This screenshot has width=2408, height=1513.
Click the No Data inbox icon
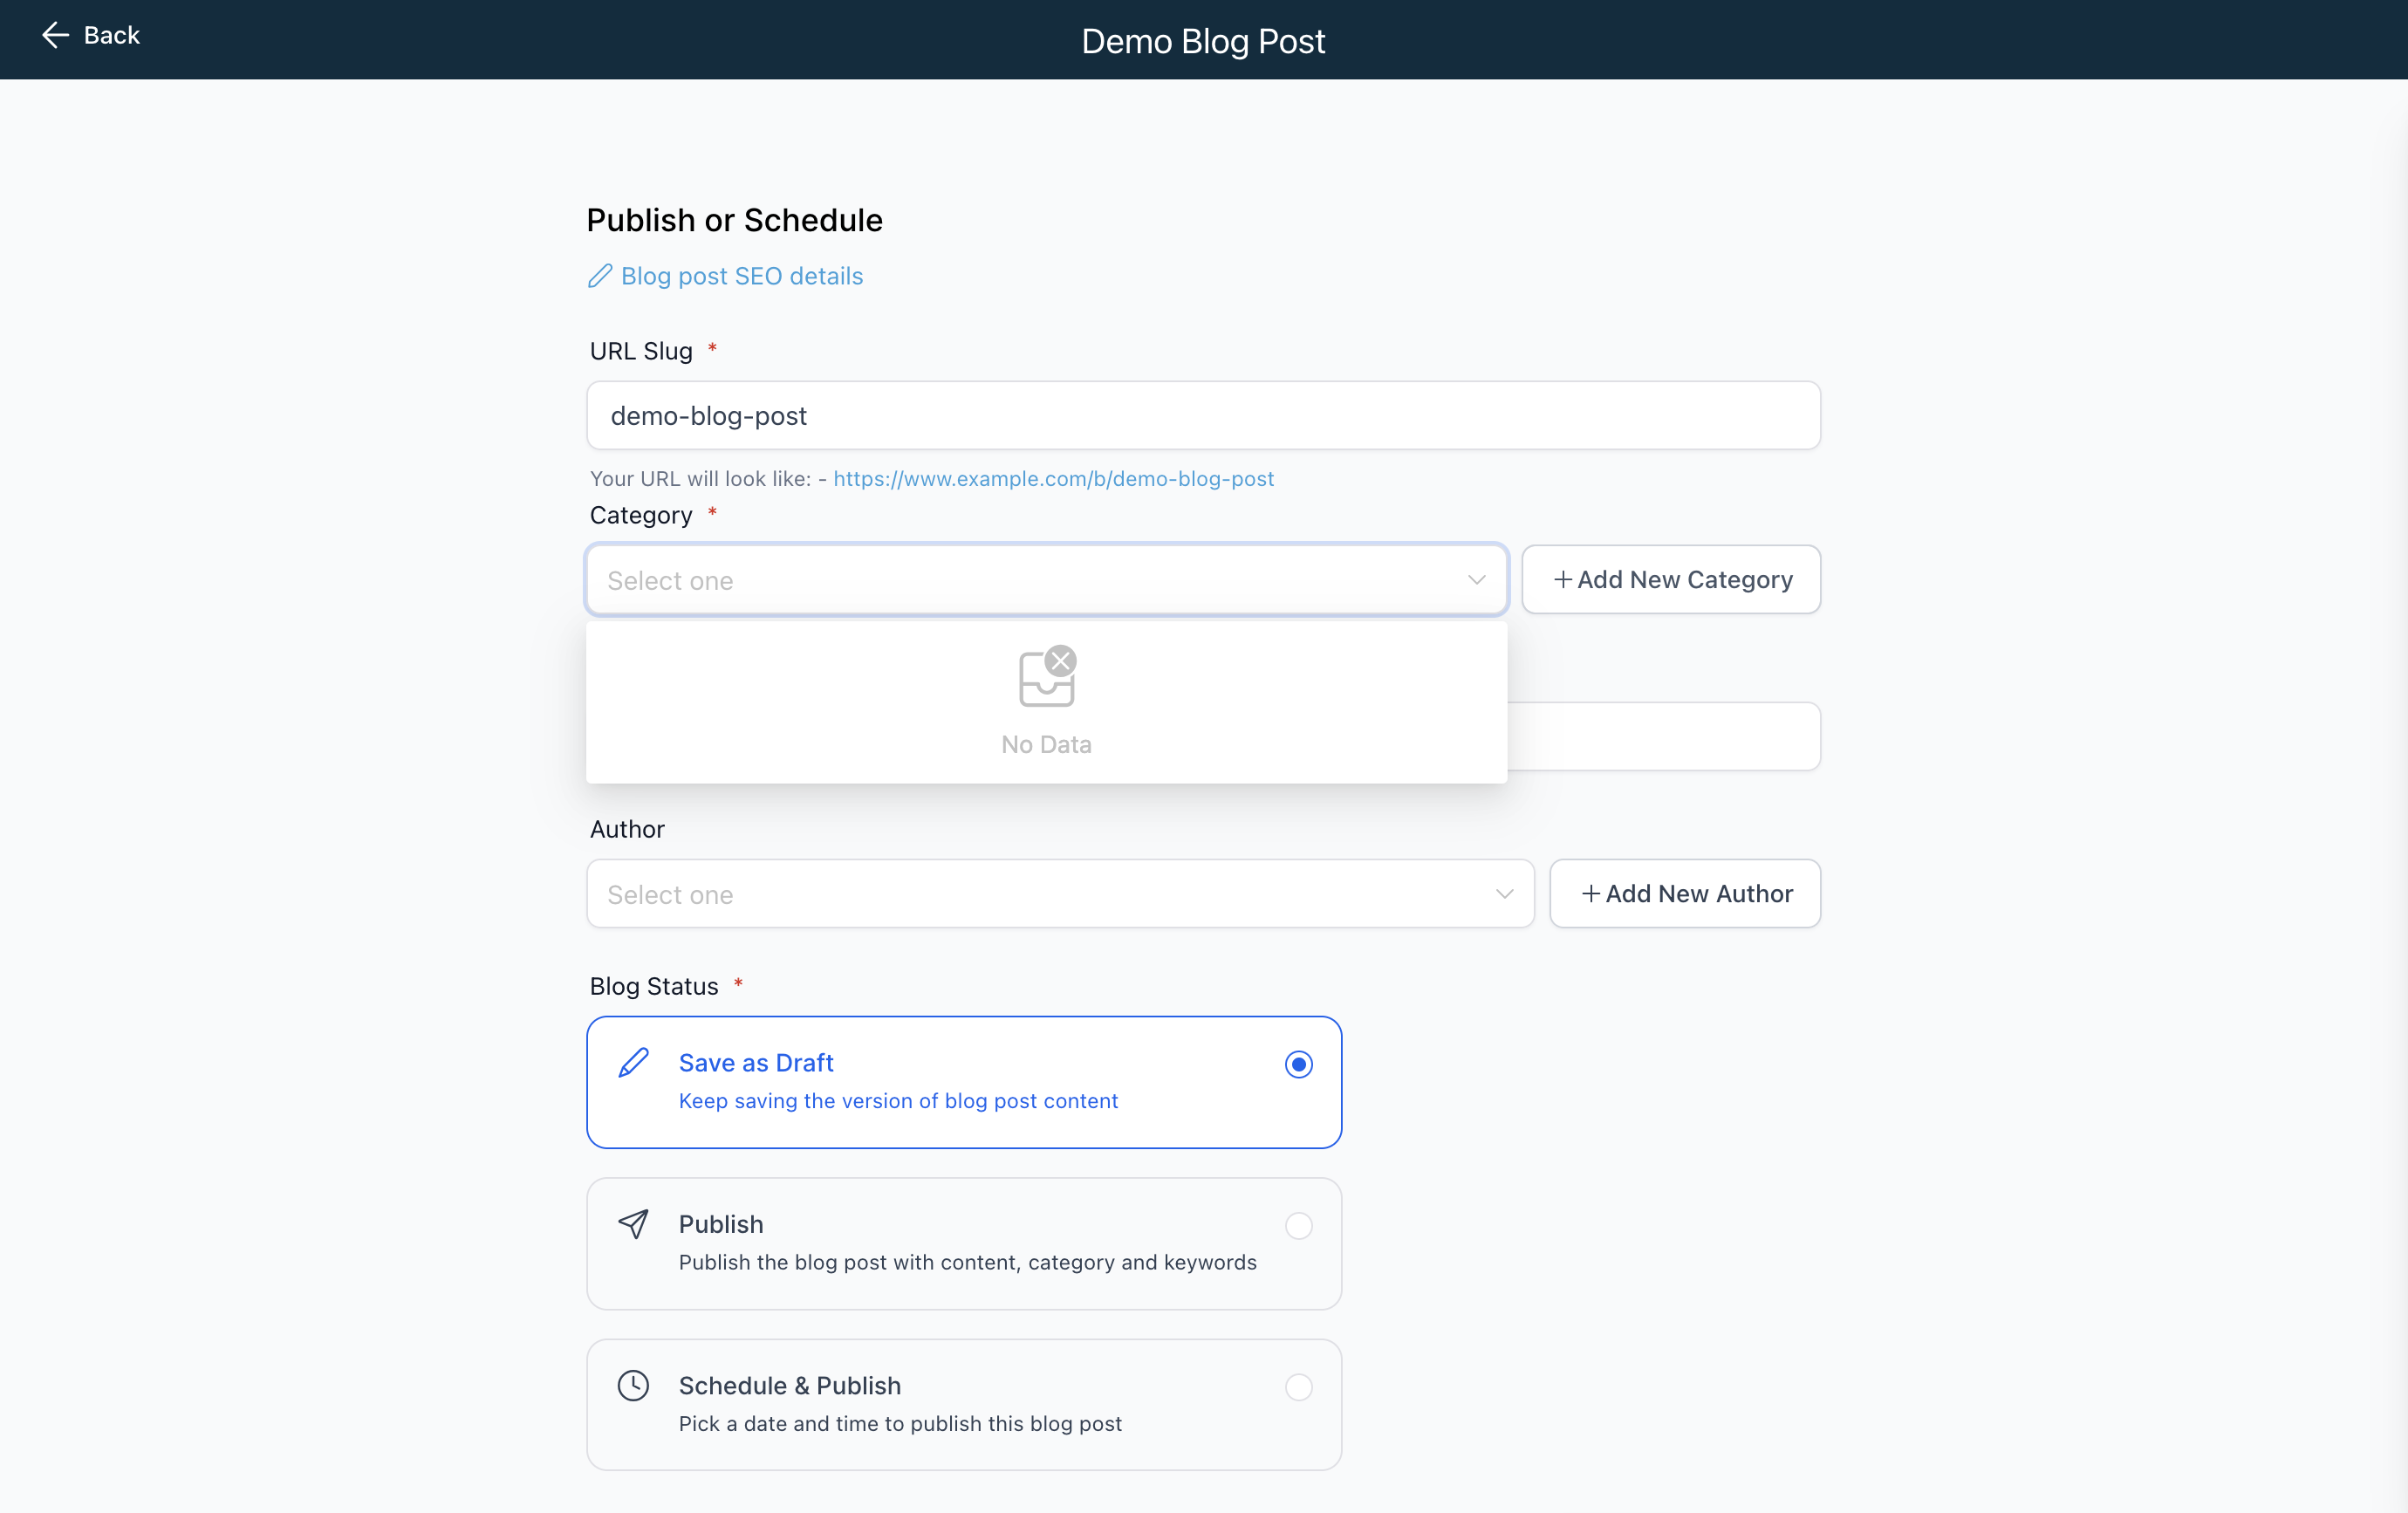coord(1047,677)
